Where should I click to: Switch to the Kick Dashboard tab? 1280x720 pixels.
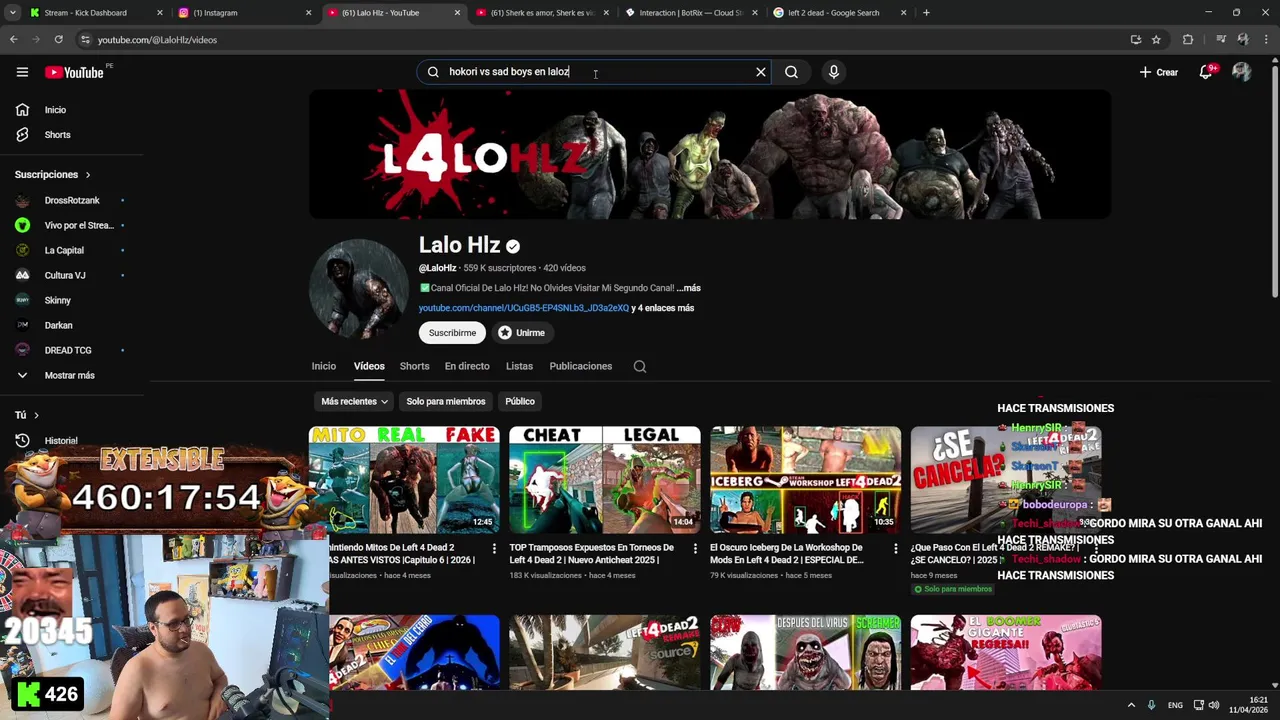tap(95, 13)
